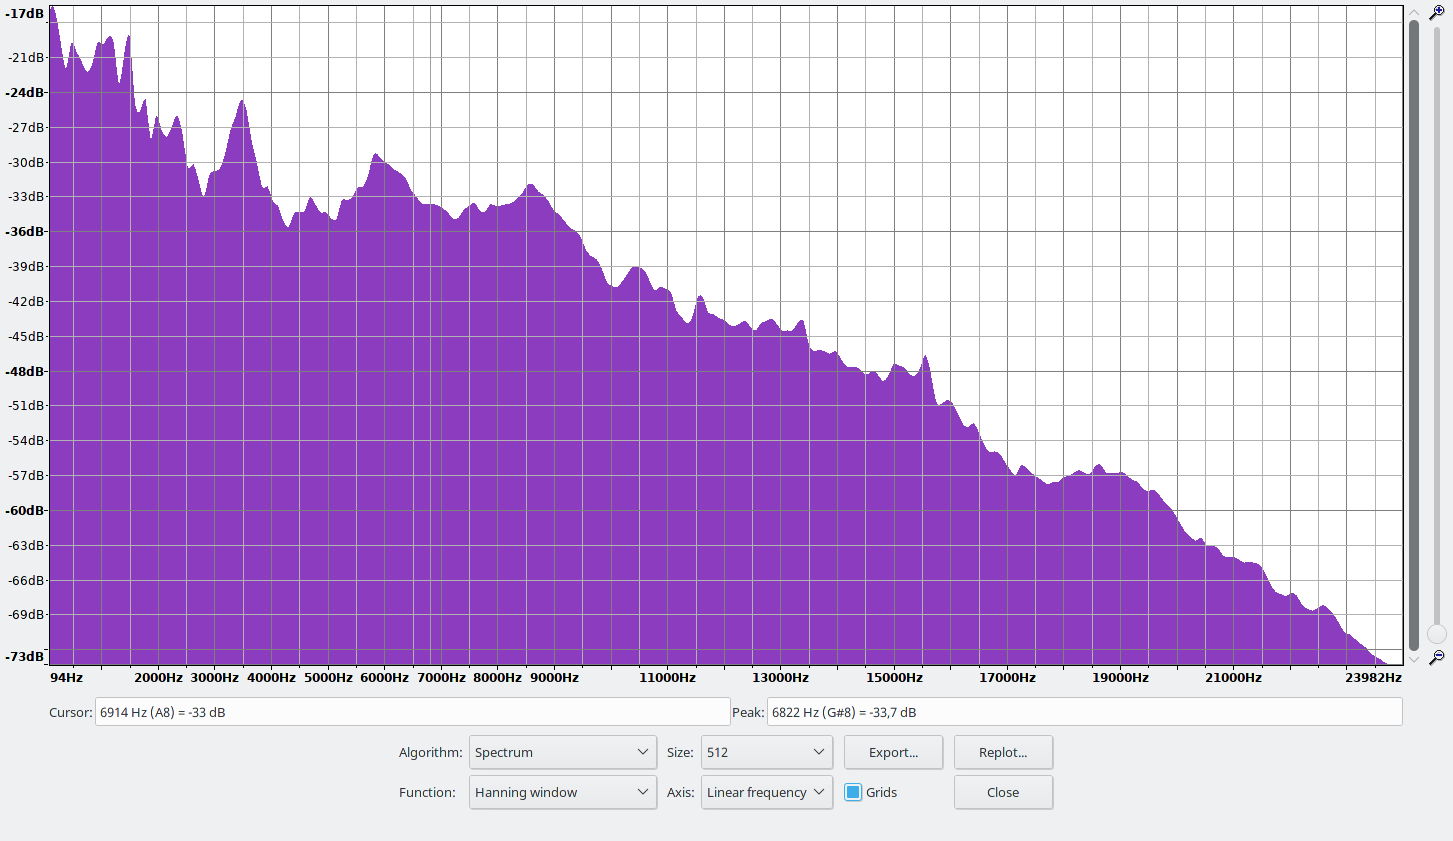The height and width of the screenshot is (841, 1453).
Task: Click the 15000Hz label on frequency axis
Action: 894,677
